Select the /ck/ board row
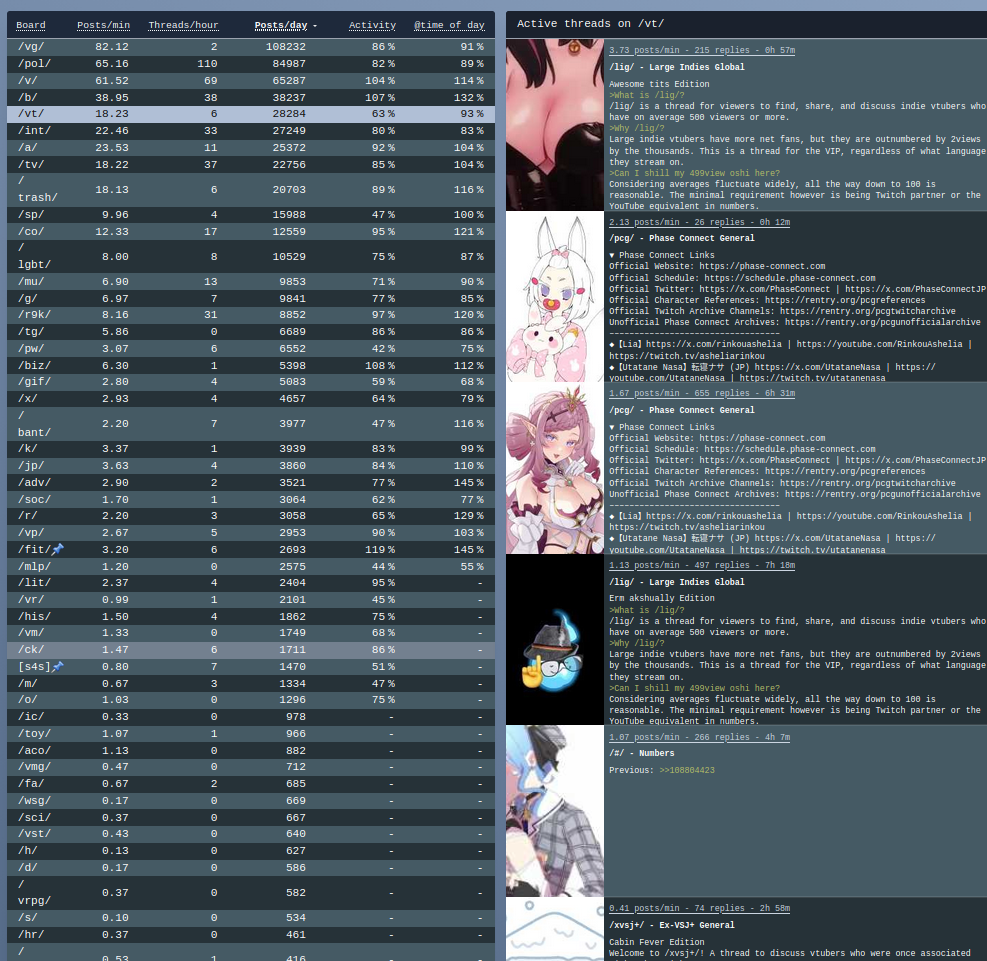Image resolution: width=987 pixels, height=961 pixels. 251,649
